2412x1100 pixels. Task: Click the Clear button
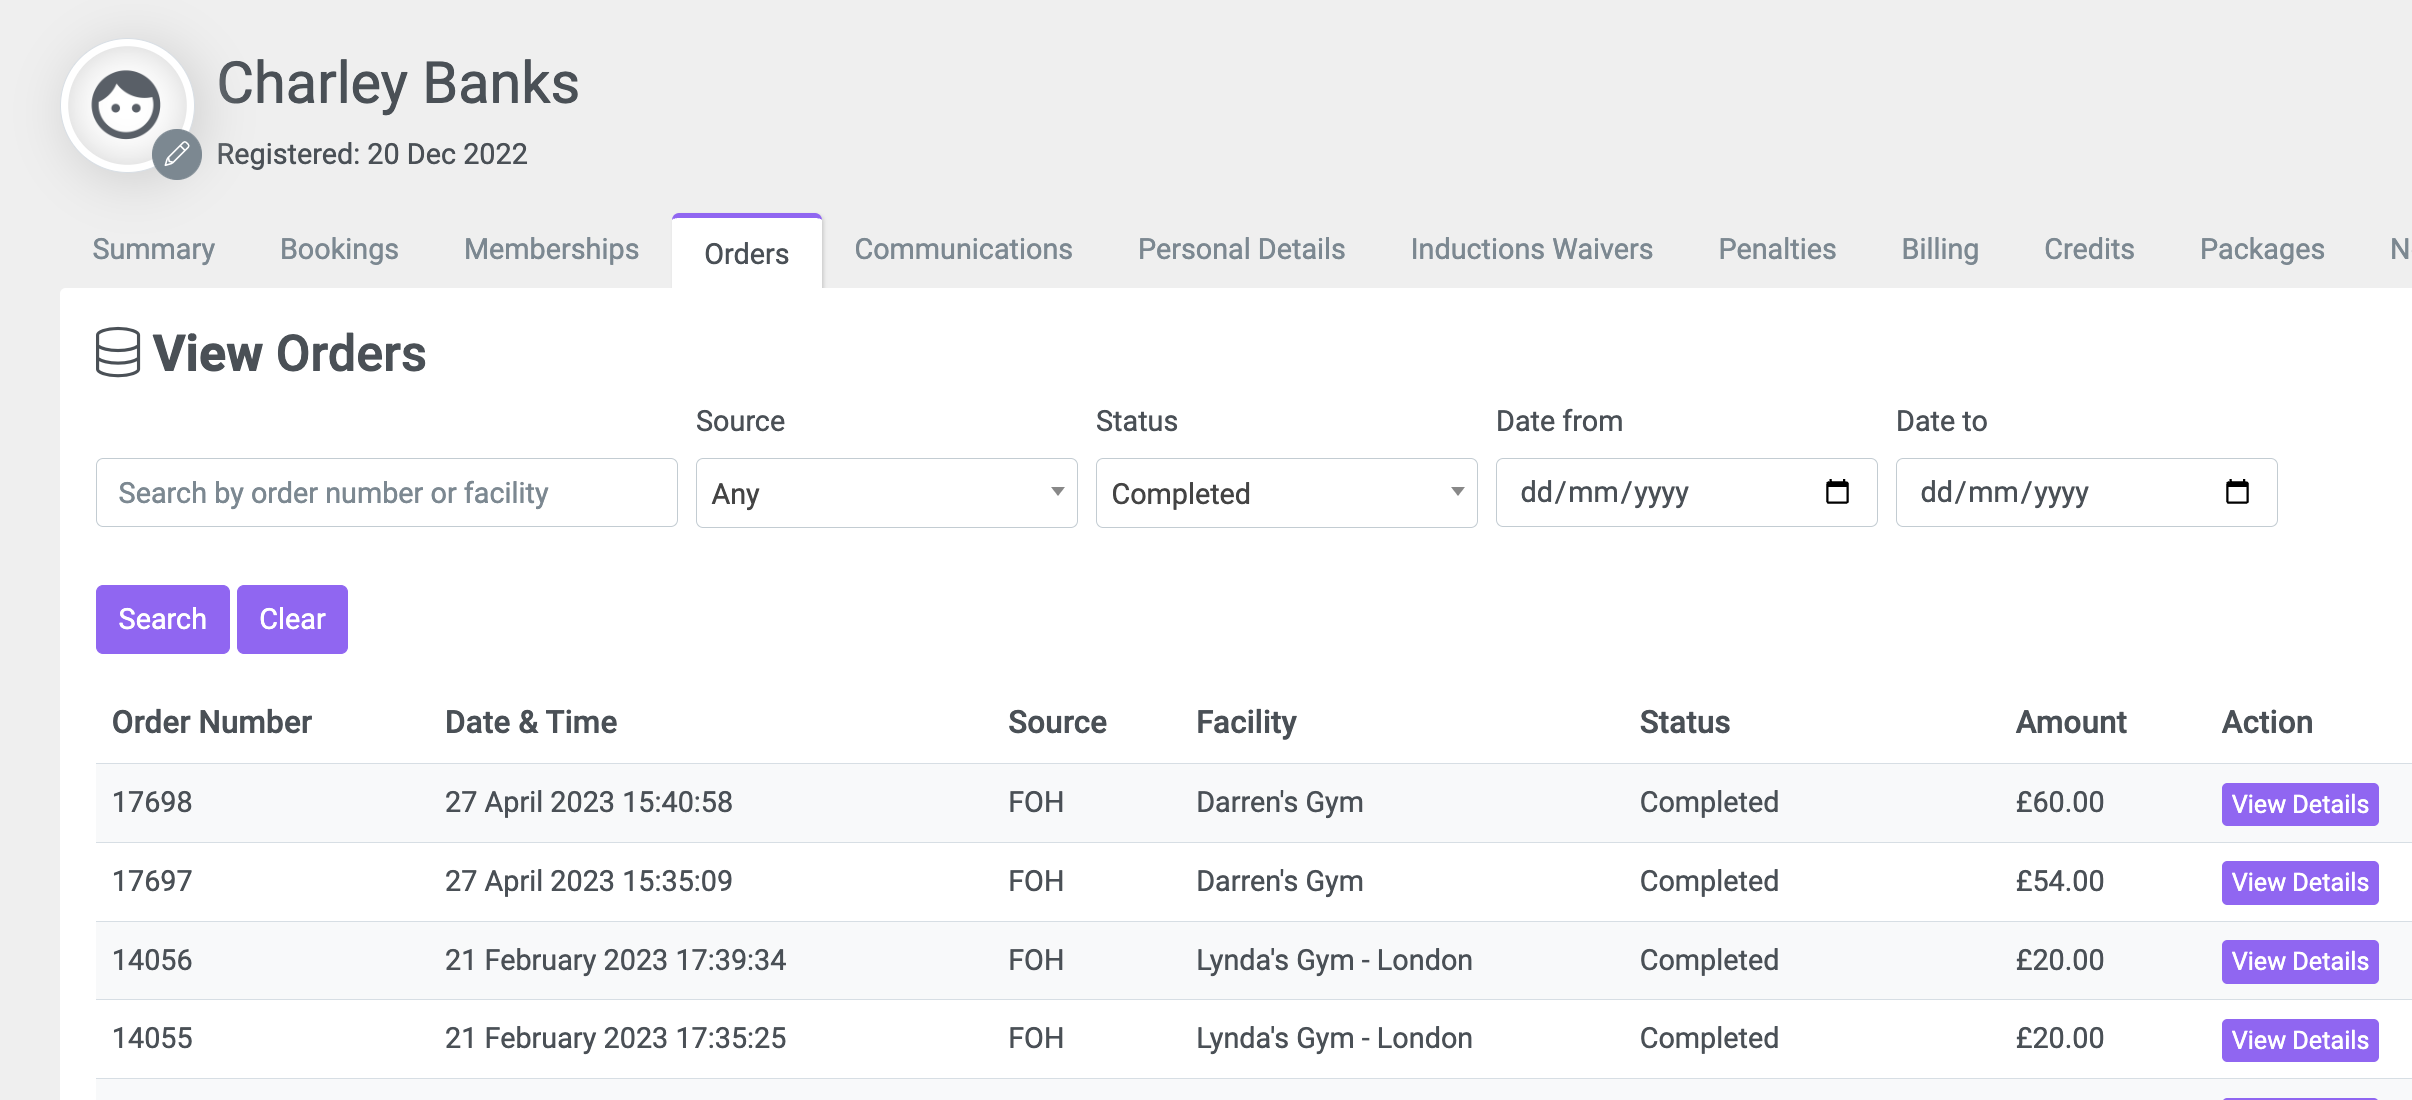coord(292,619)
